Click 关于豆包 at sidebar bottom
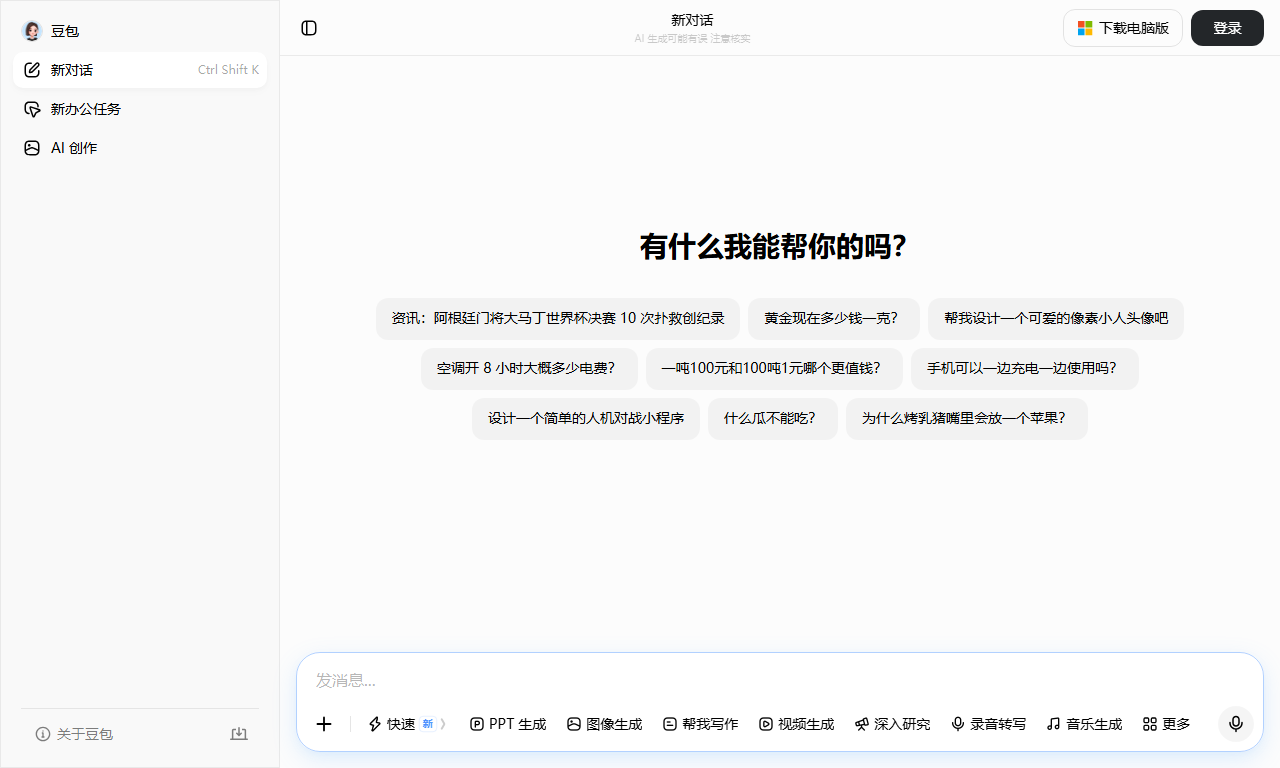This screenshot has width=1280, height=768. 75,734
